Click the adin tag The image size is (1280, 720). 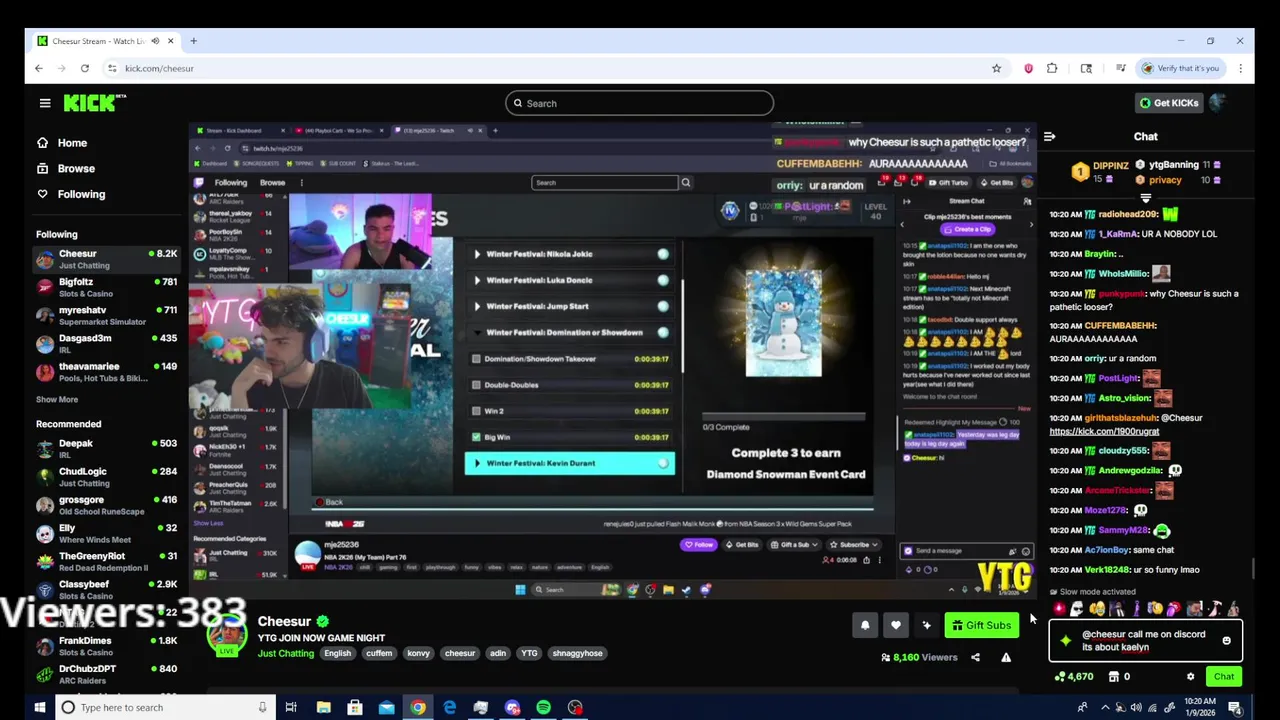pos(498,653)
